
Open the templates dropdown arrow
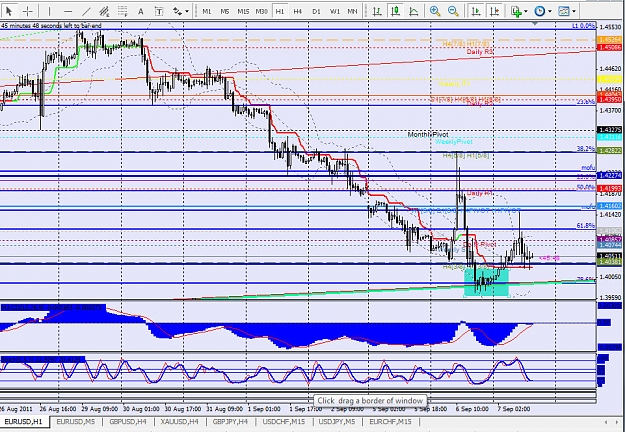(574, 11)
